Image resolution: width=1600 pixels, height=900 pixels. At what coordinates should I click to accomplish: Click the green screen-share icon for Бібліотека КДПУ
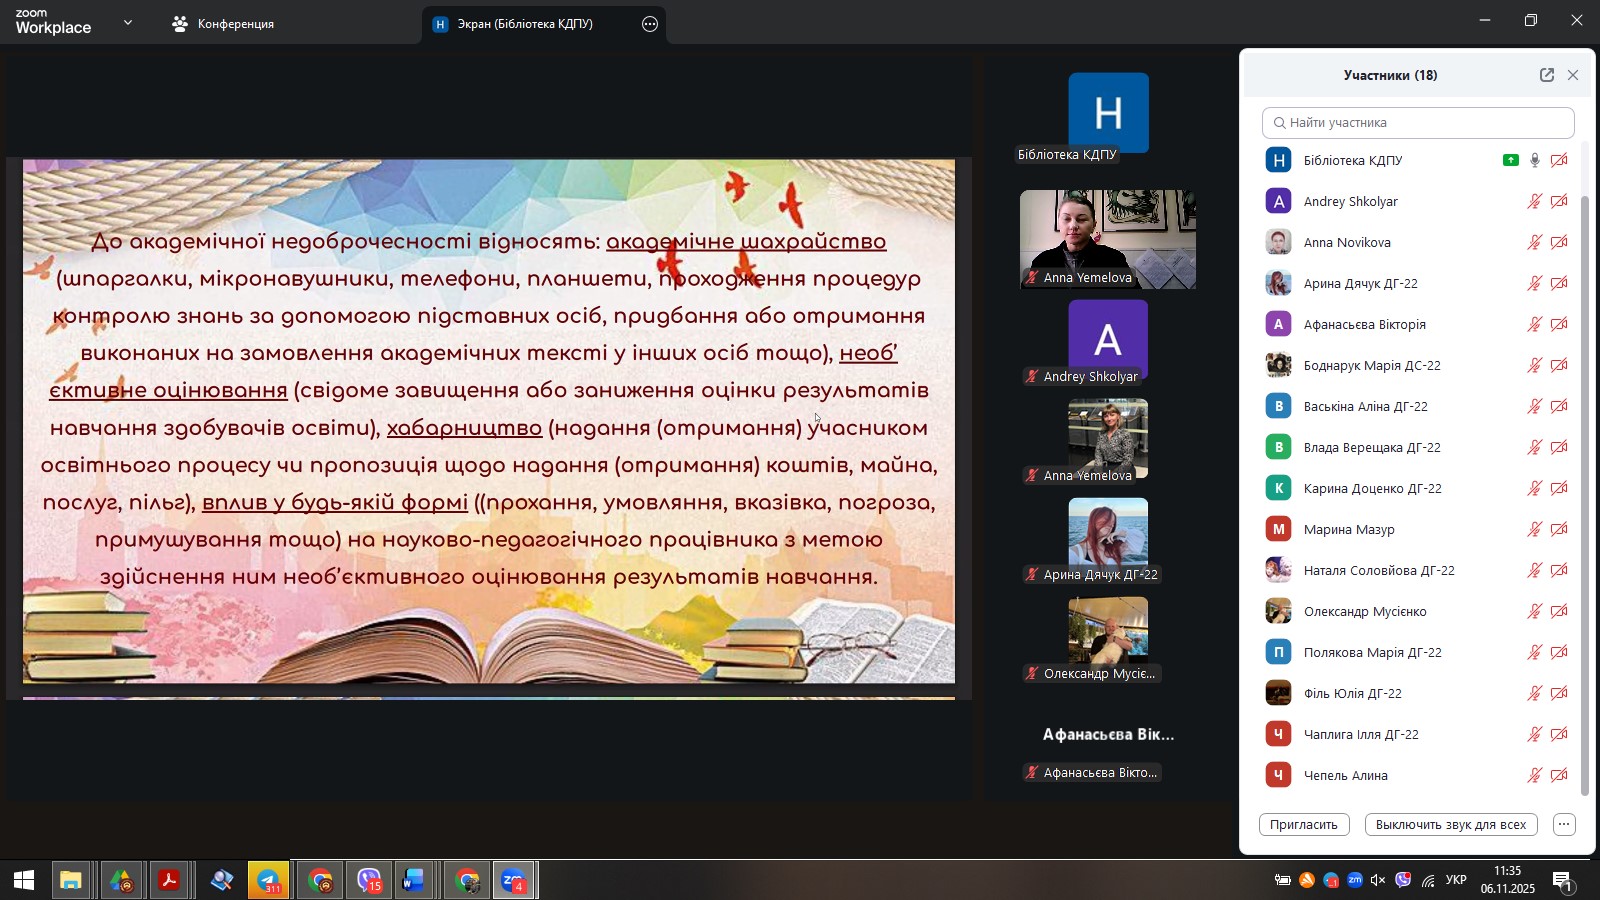click(1510, 160)
